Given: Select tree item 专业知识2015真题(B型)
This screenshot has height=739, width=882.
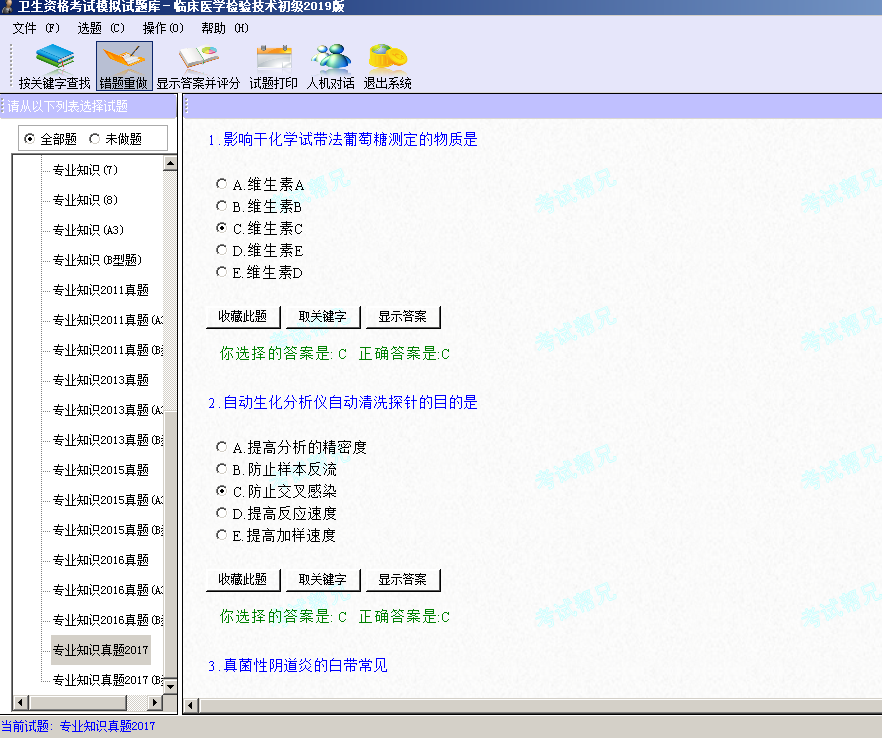Looking at the screenshot, I should [x=107, y=530].
